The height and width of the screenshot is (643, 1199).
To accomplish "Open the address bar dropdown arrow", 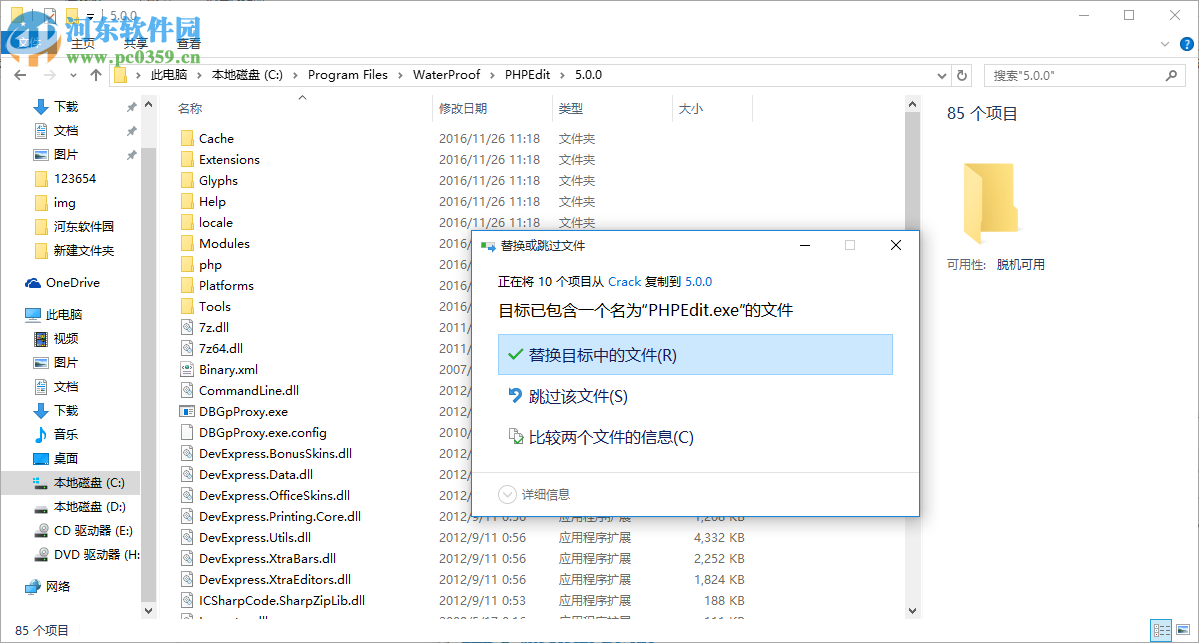I will click(x=941, y=74).
